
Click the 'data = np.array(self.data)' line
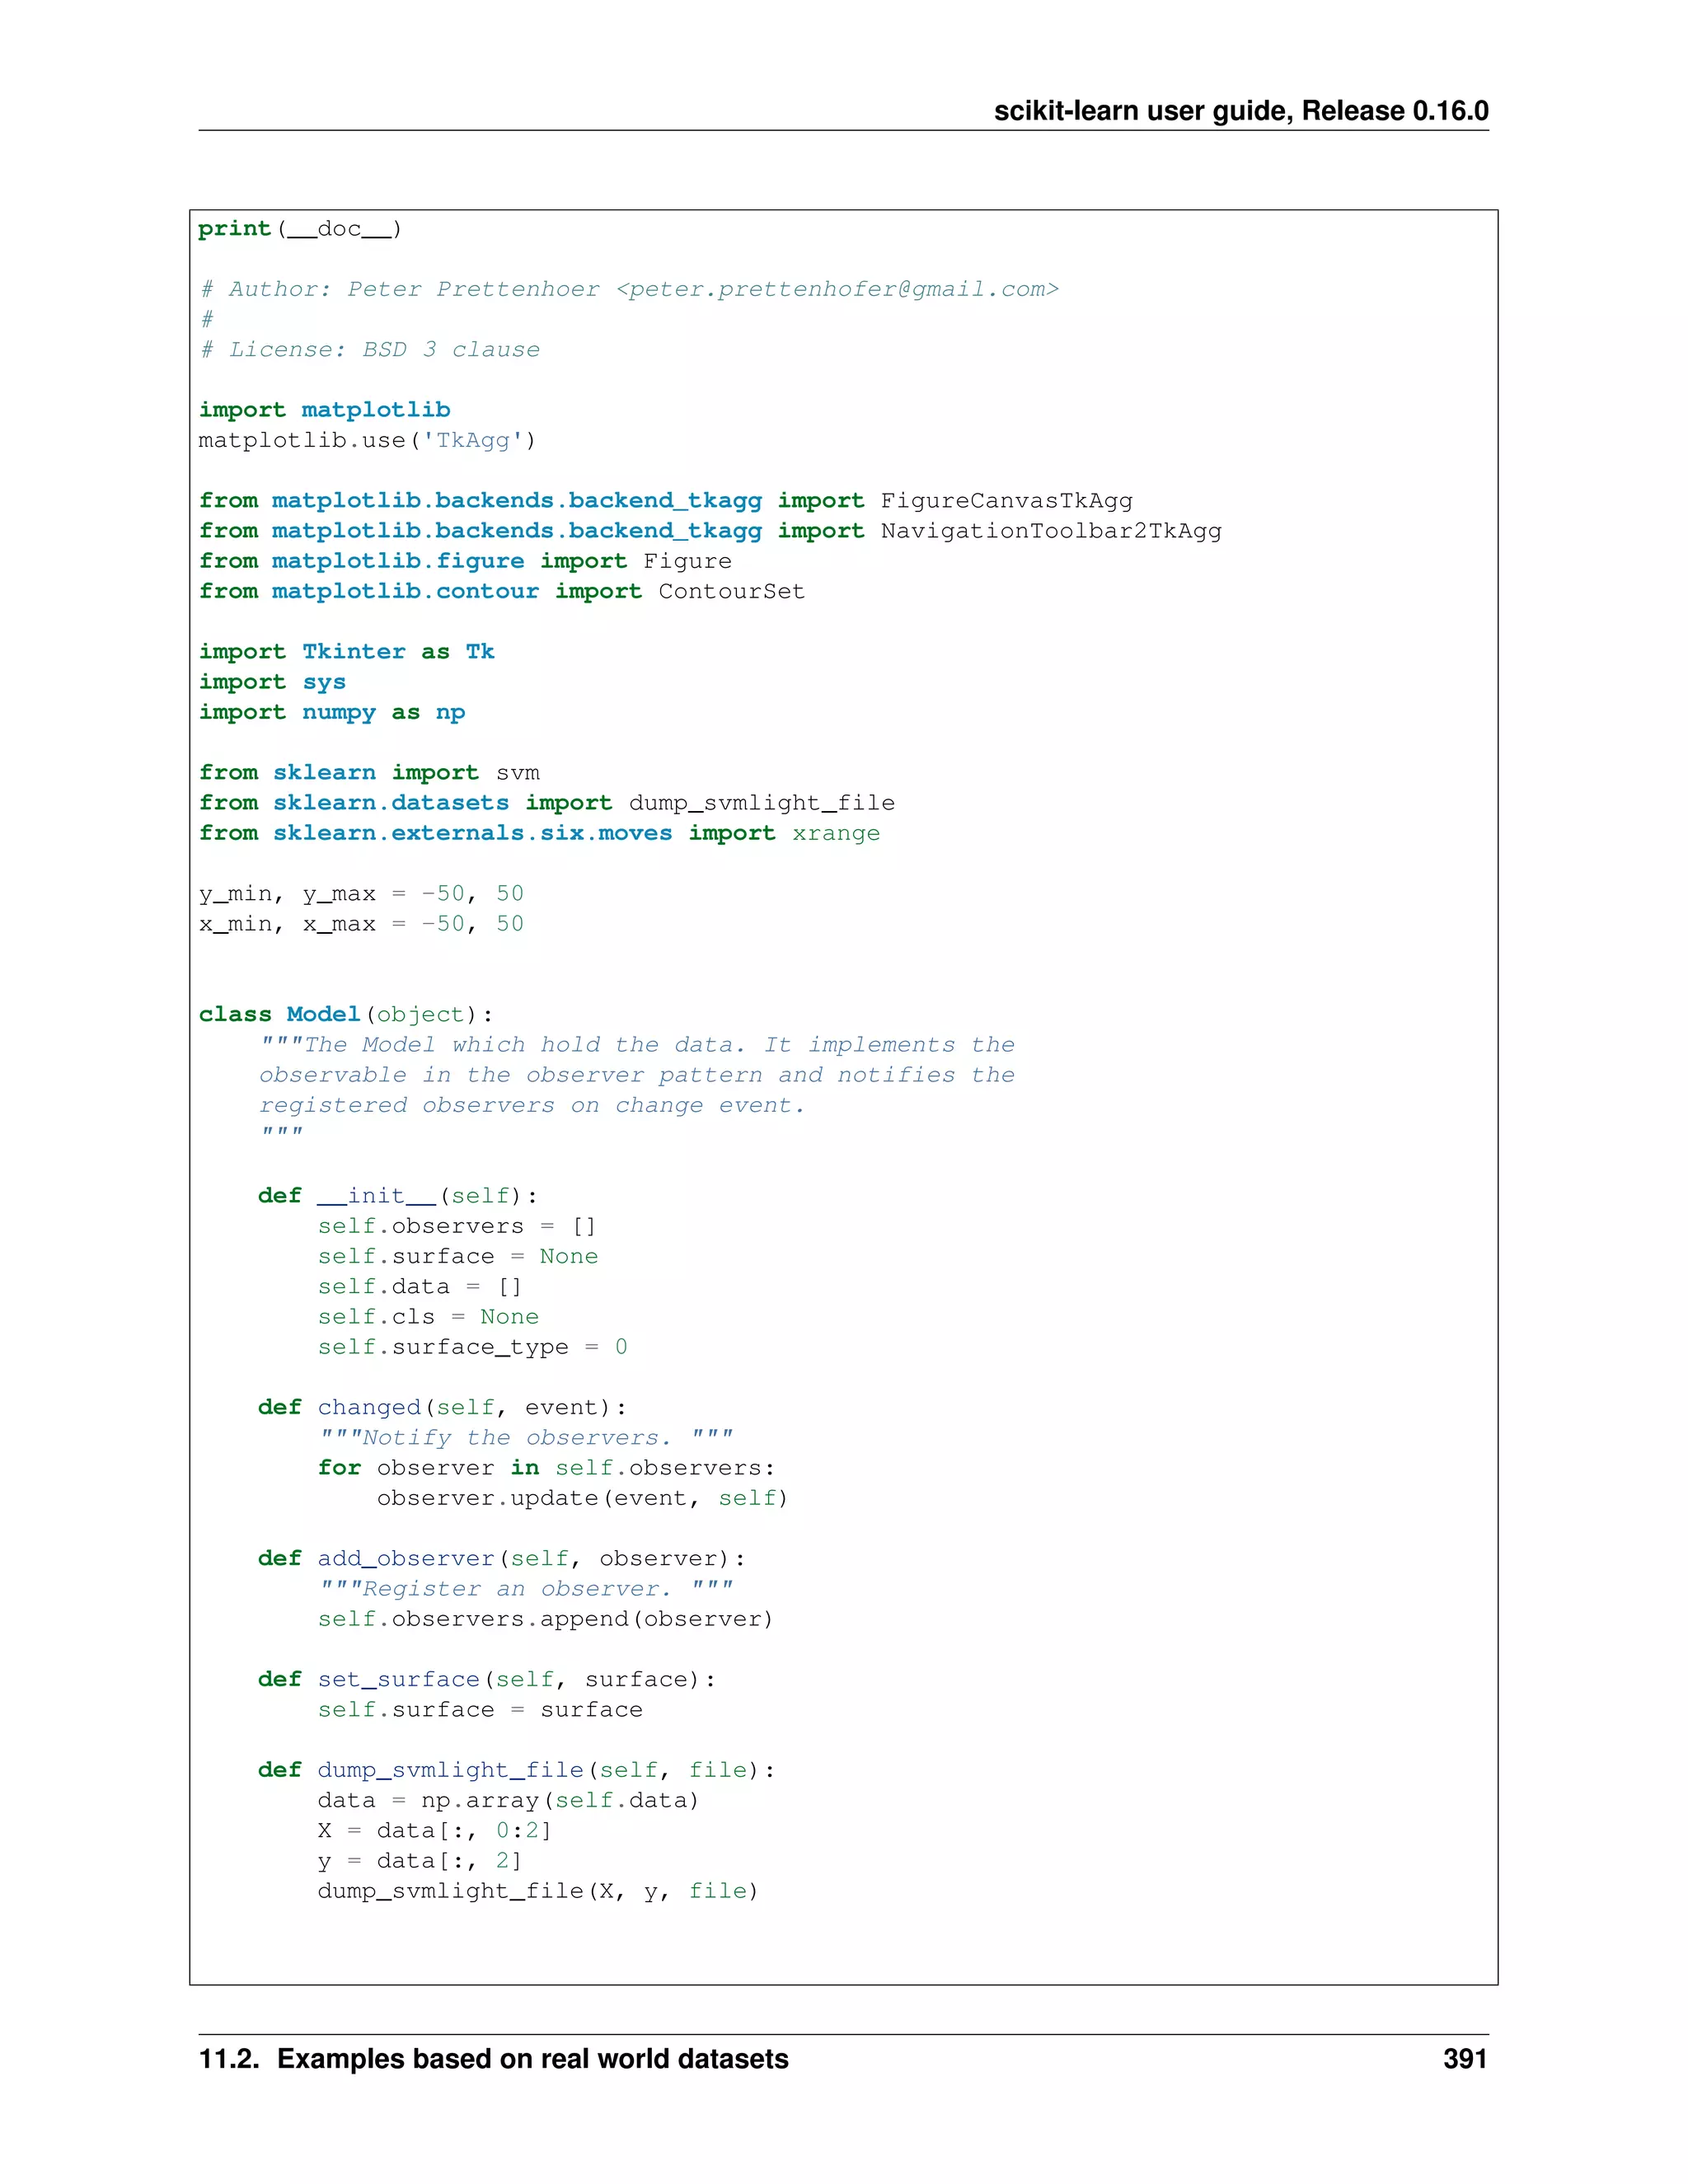[x=509, y=1801]
